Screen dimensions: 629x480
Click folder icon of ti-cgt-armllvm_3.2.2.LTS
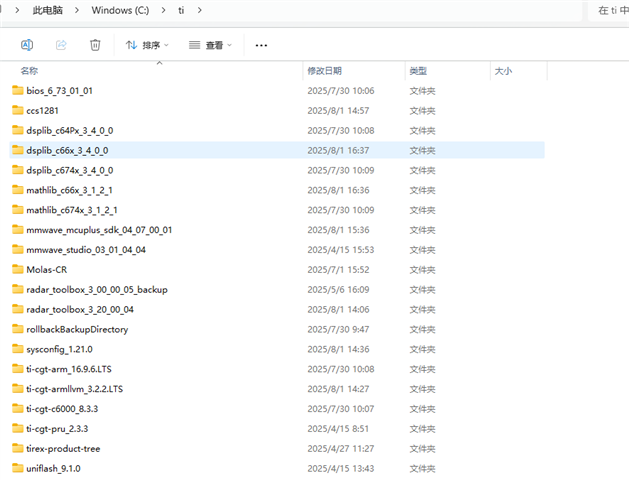click(x=18, y=389)
